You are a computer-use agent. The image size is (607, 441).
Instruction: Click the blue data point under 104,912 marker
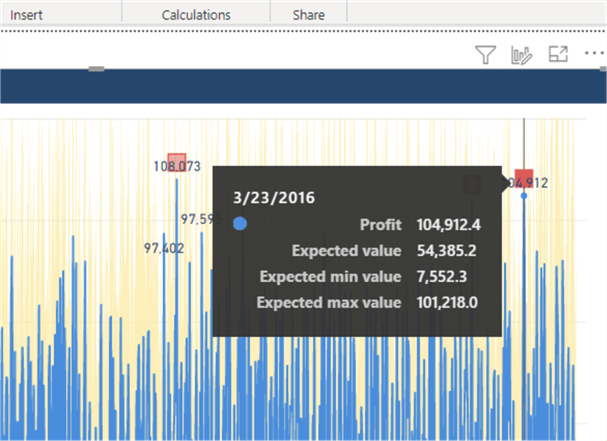524,196
